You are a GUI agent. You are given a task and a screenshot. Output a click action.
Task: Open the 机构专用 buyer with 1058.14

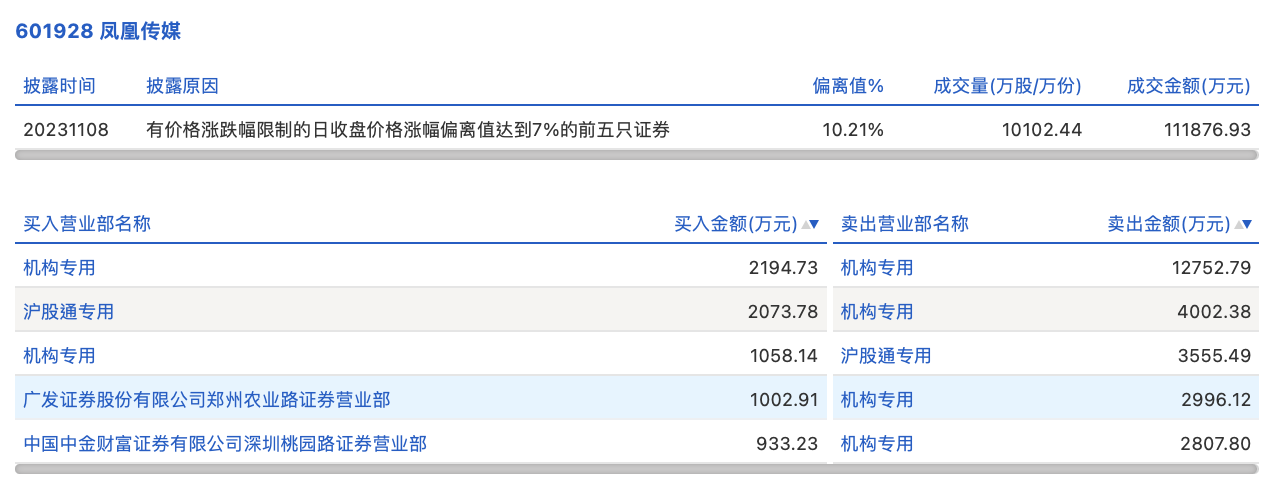click(60, 356)
